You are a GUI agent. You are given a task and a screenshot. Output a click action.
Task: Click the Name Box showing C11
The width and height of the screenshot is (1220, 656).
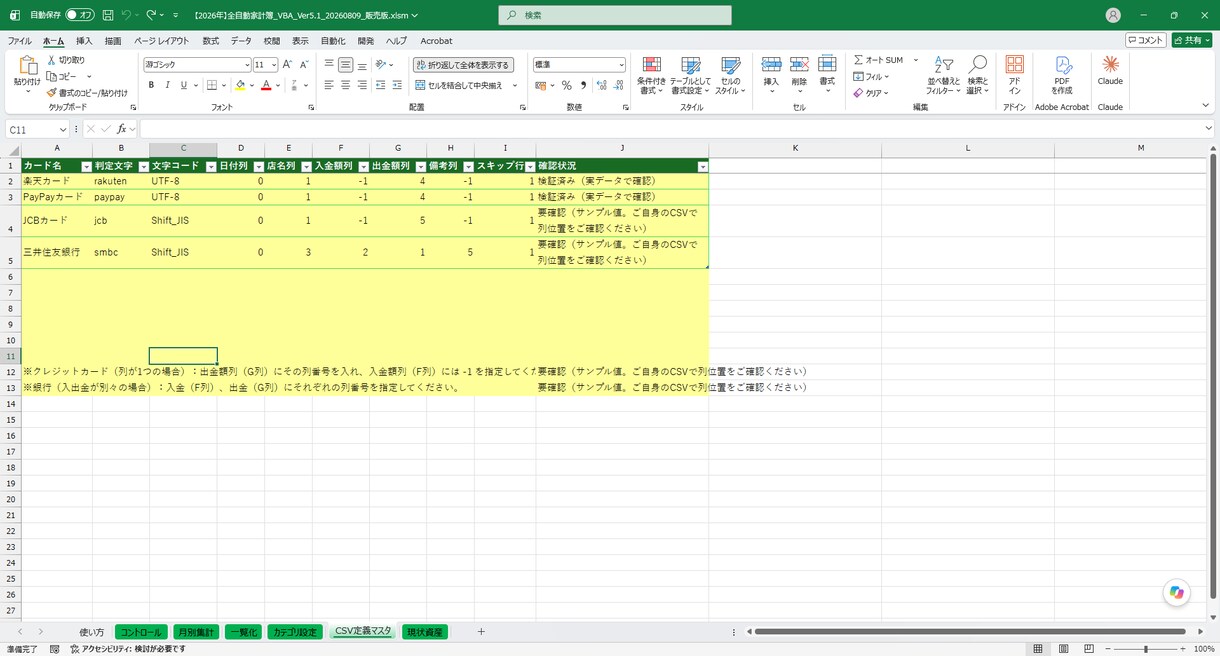(37, 129)
